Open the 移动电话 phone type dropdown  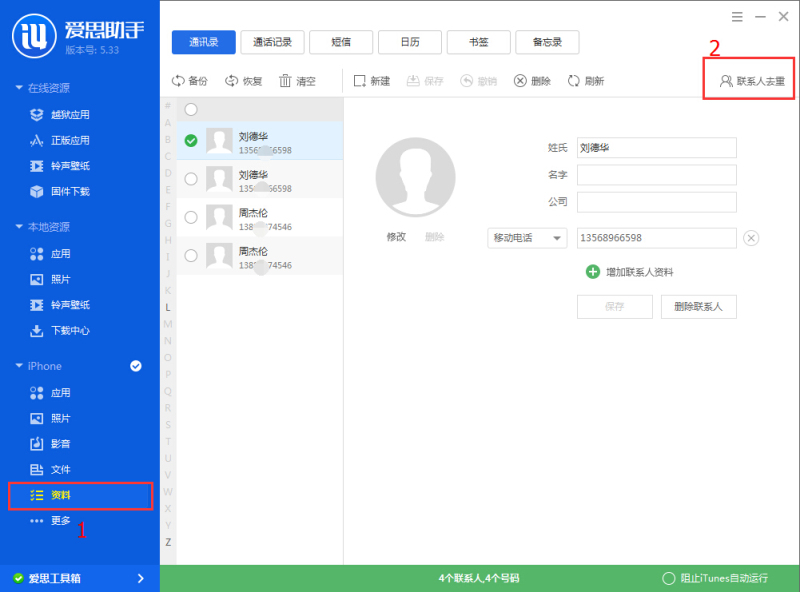tap(526, 238)
